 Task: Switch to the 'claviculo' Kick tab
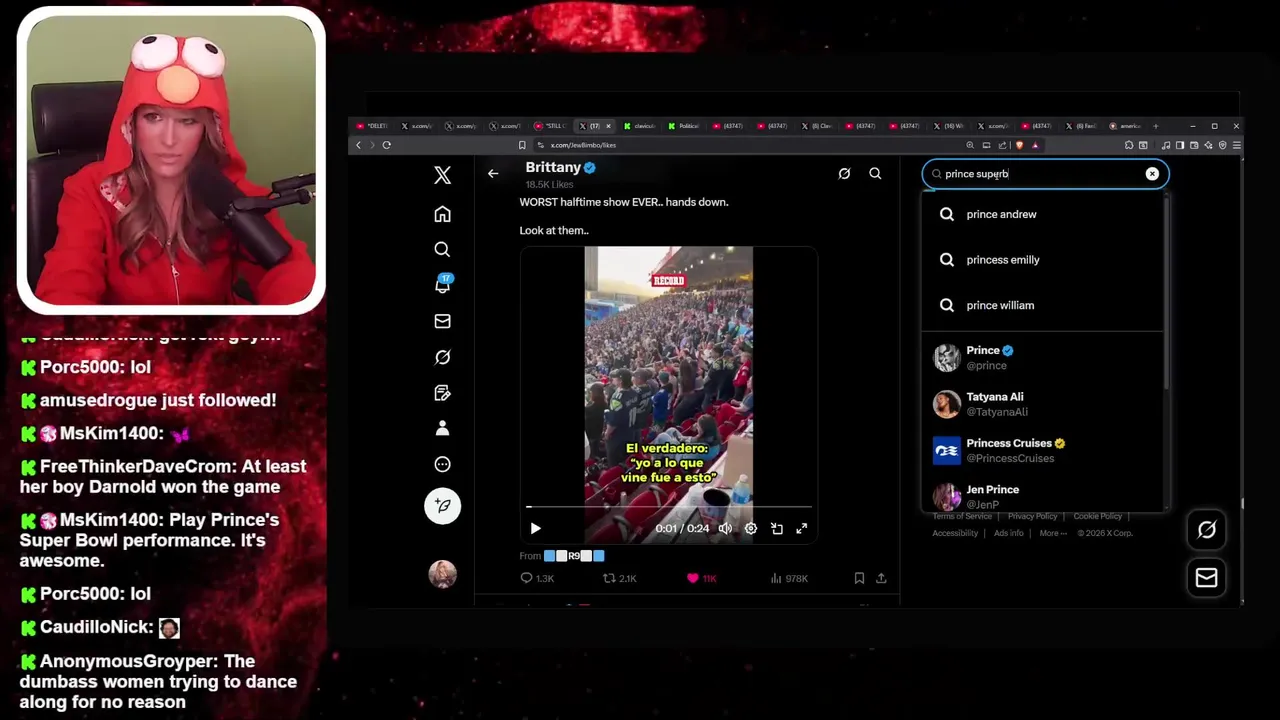[642, 126]
